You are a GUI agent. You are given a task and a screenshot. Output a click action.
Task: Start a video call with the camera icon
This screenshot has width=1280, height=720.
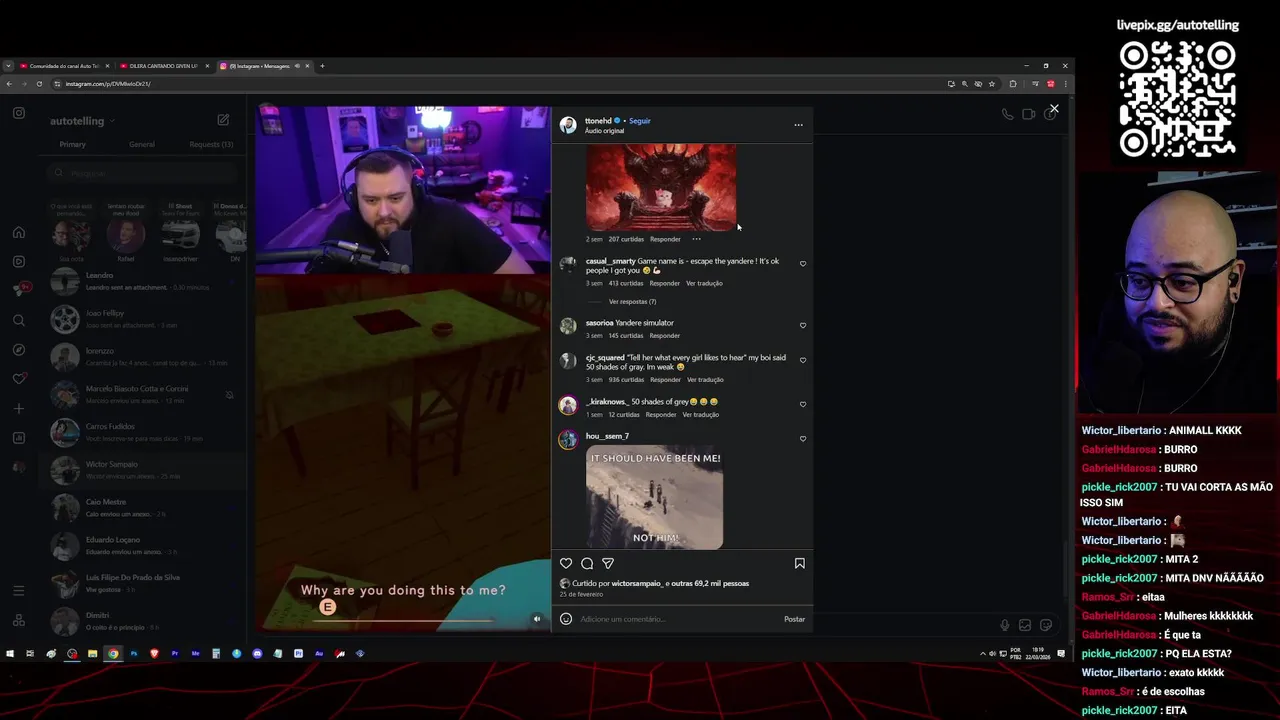coord(1028,114)
